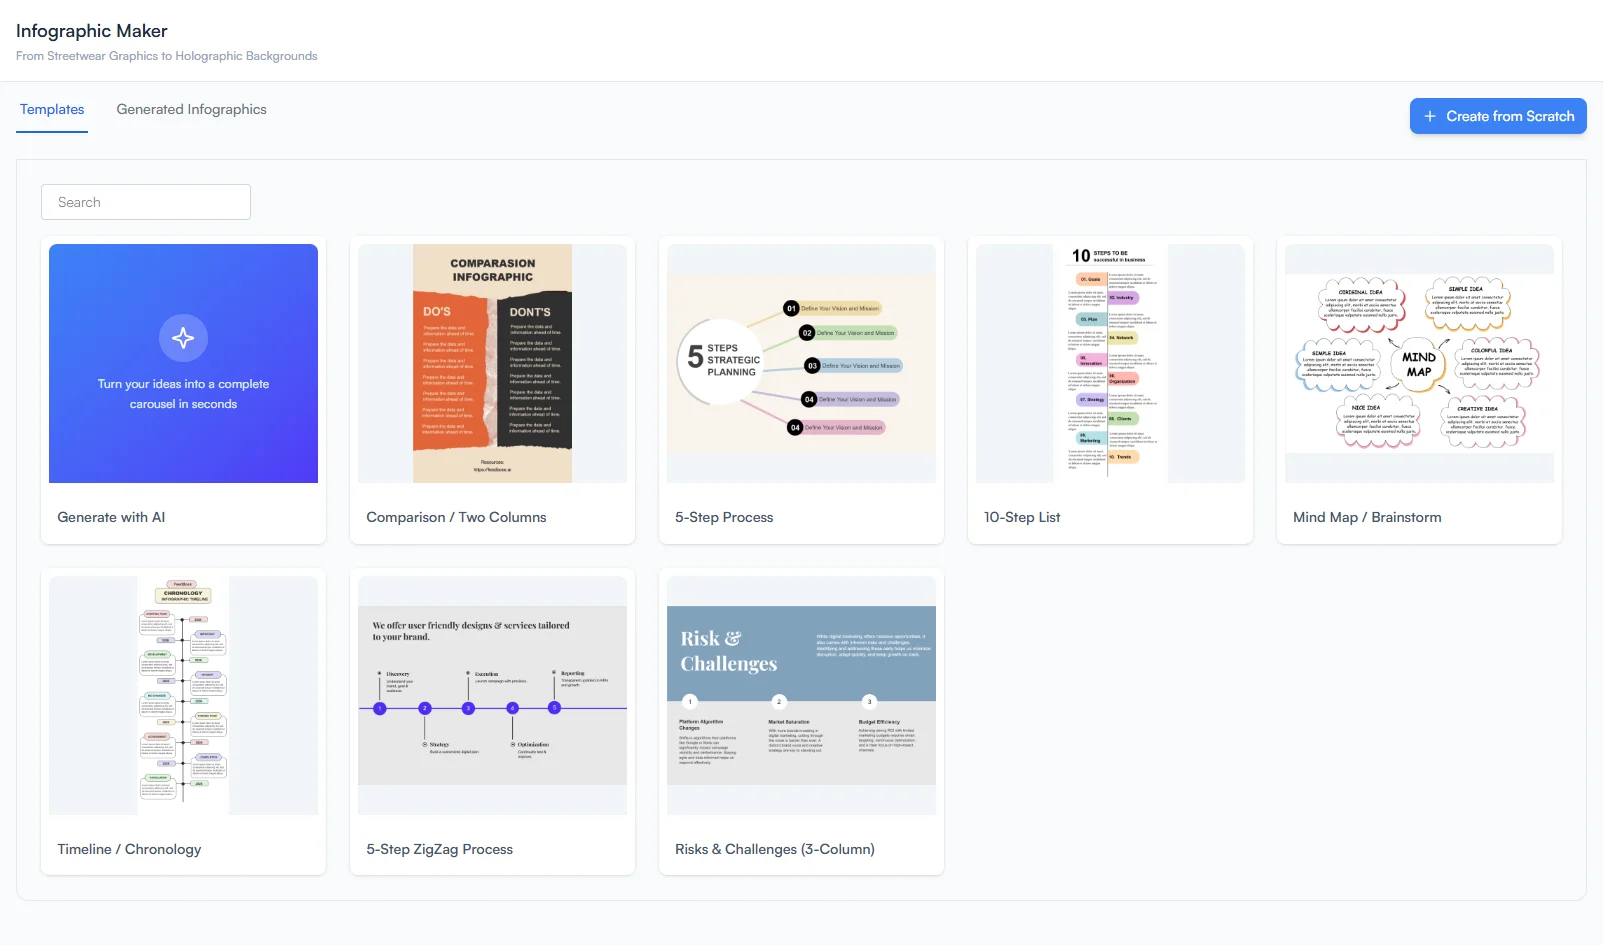Image resolution: width=1604 pixels, height=945 pixels.
Task: Click the sparkle icon on the AI card
Action: (183, 337)
